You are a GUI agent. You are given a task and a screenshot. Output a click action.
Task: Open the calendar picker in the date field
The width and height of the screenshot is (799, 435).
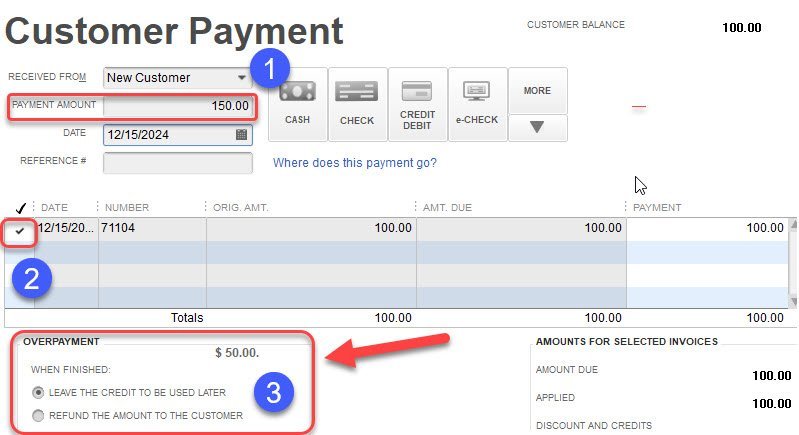(x=241, y=134)
